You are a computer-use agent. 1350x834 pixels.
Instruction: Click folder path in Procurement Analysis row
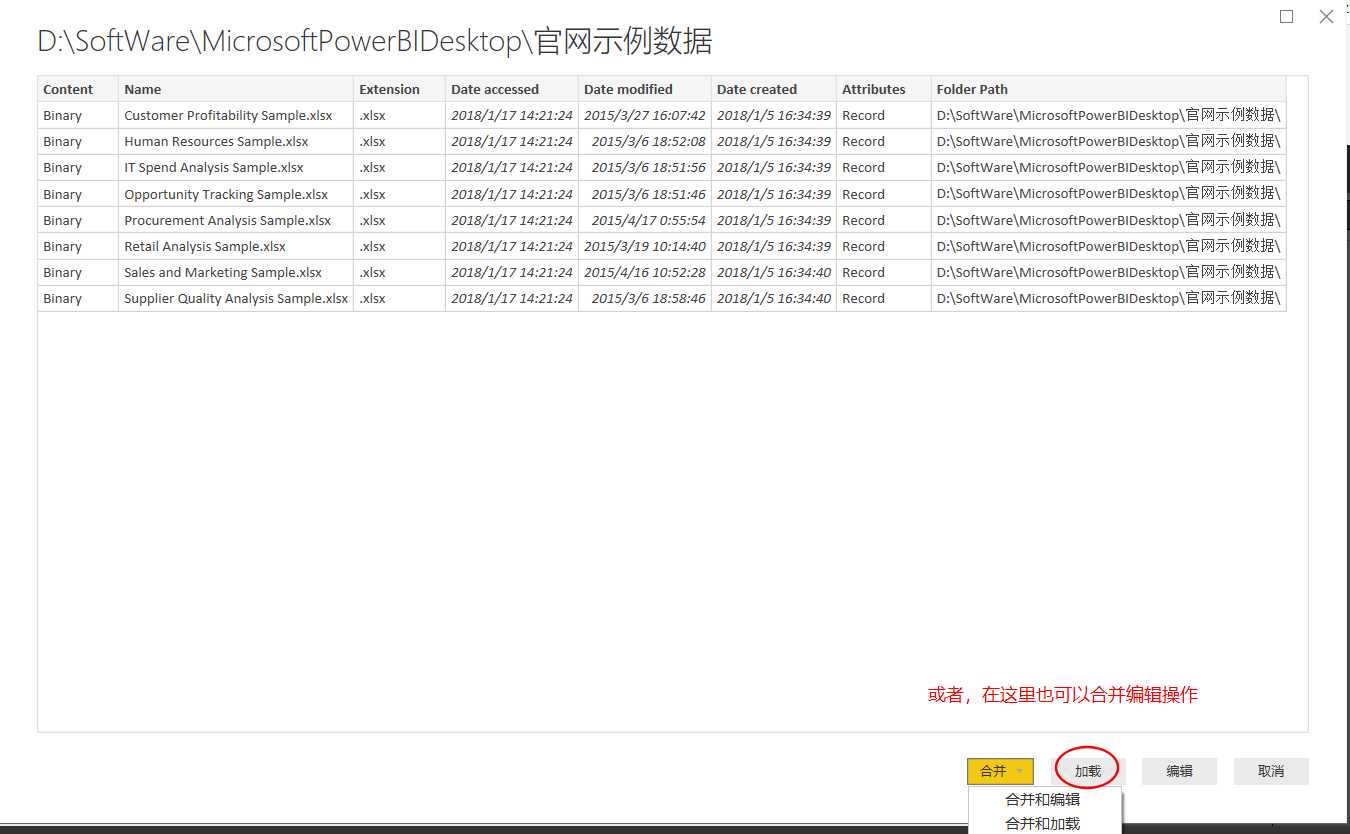click(x=1108, y=220)
